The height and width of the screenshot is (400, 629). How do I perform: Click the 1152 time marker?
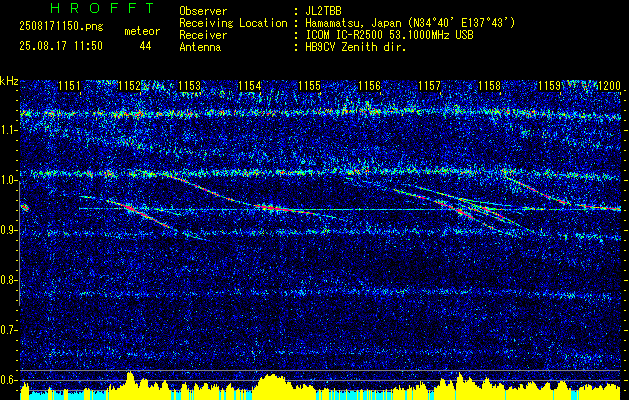pyautogui.click(x=130, y=86)
